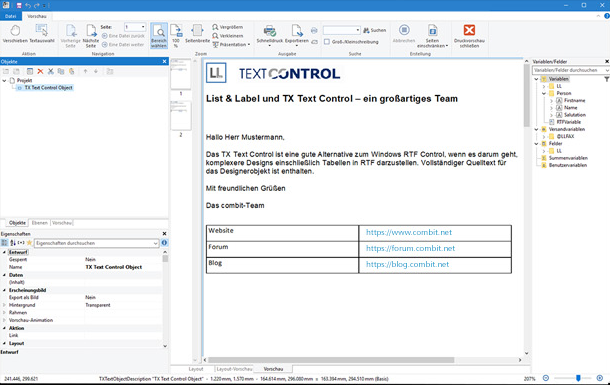Viewport: 610px width, 385px height.
Task: Expand the Rahmen property
Action: click(x=4, y=313)
